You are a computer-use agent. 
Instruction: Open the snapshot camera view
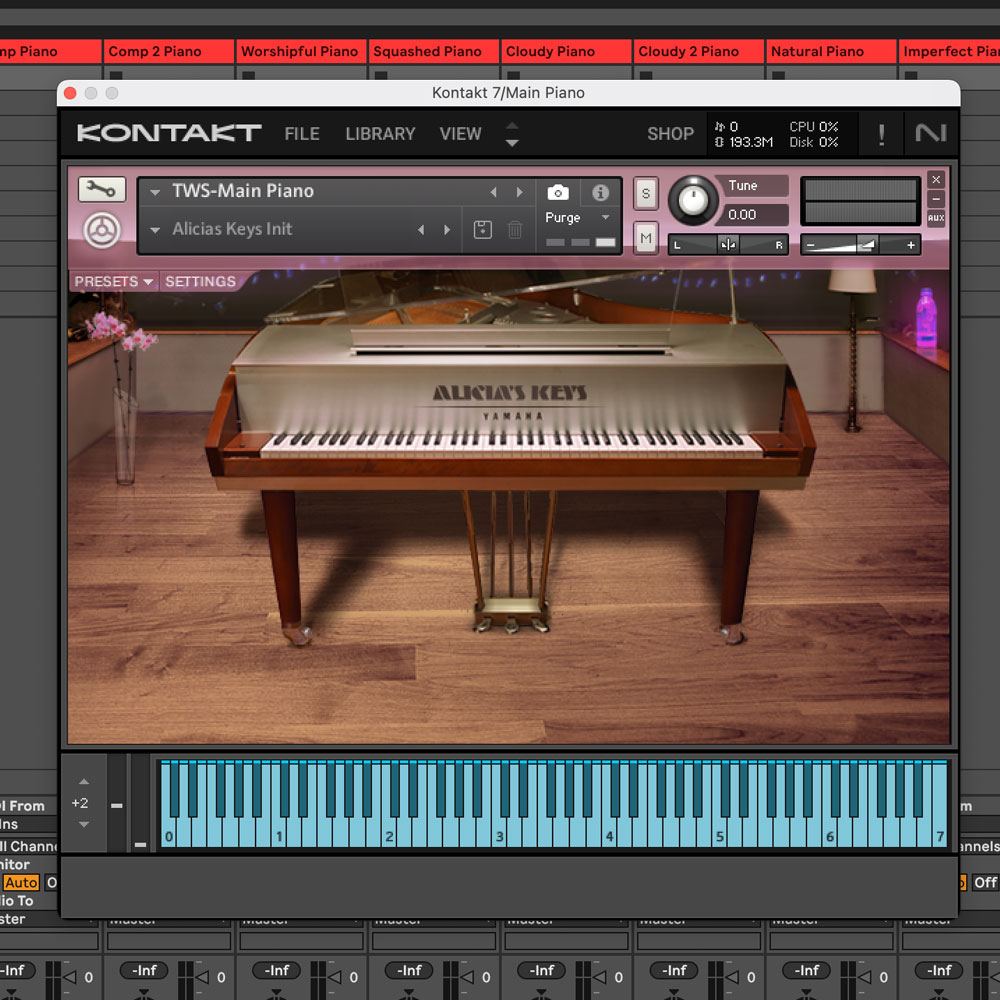tap(558, 193)
